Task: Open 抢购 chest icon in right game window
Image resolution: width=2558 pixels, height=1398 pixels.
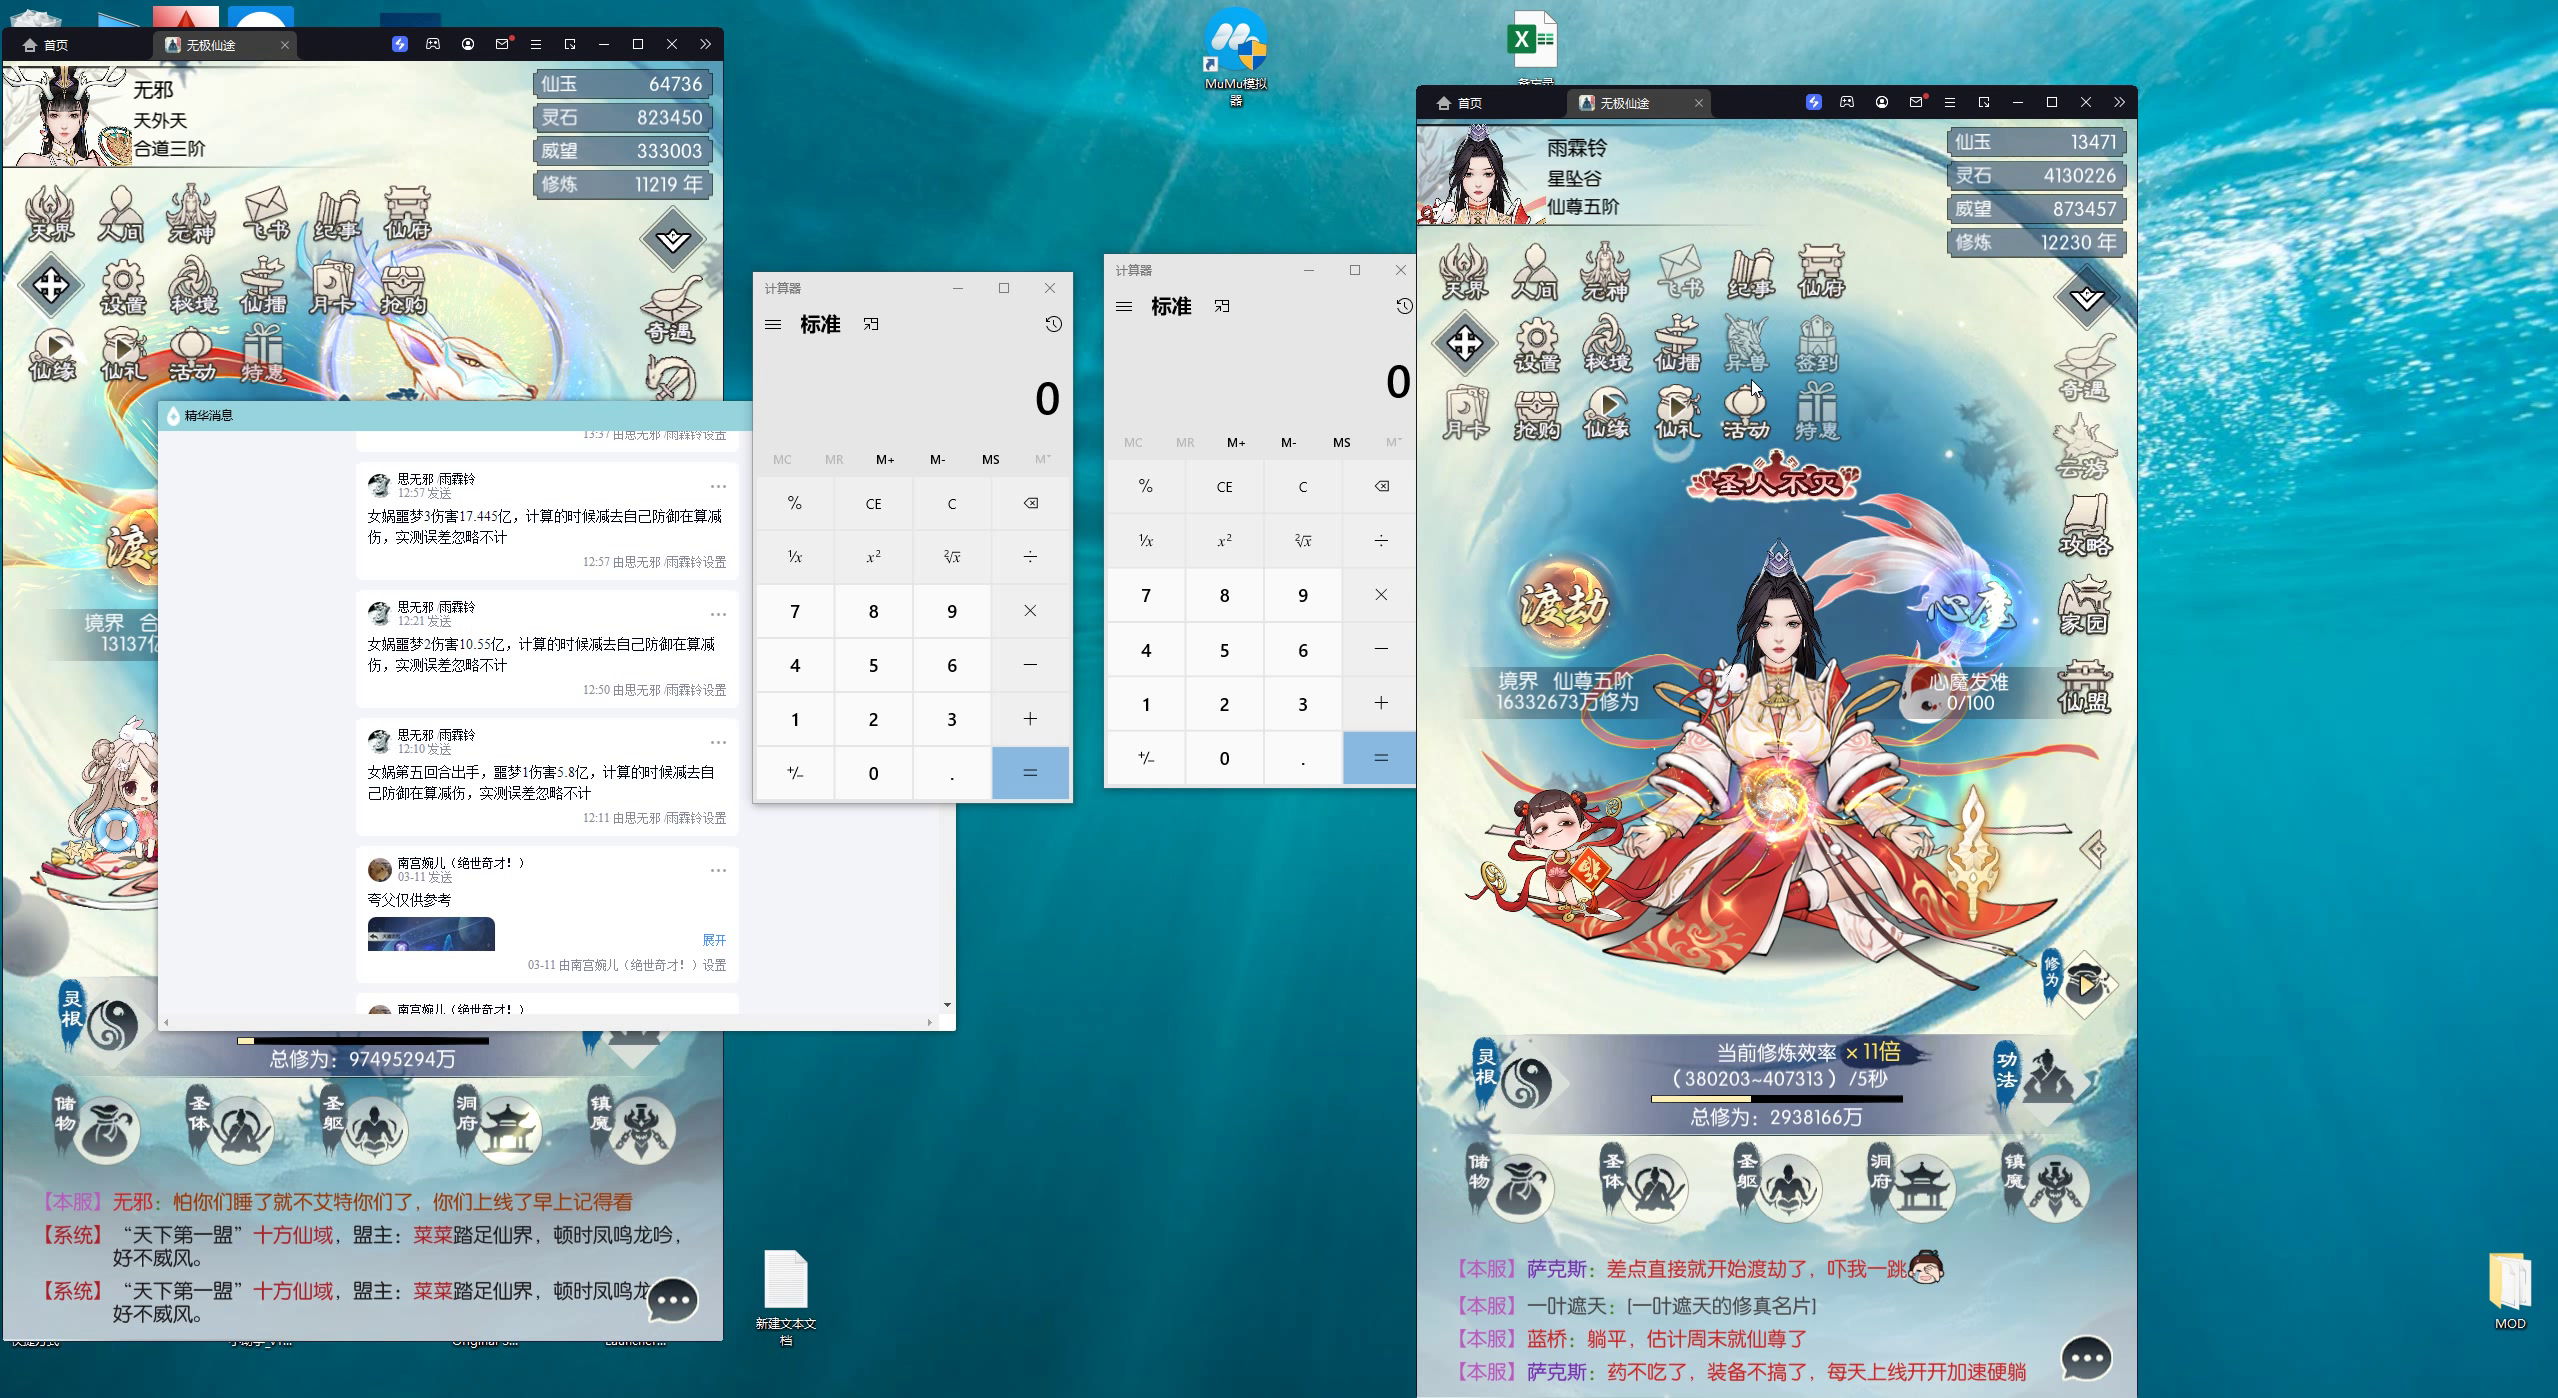Action: (1537, 413)
